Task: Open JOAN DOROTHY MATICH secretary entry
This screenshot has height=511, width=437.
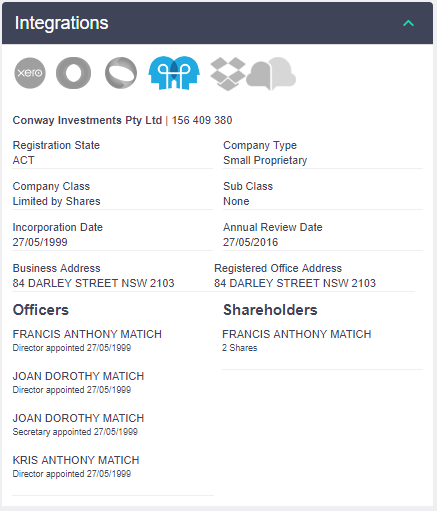Action: (x=78, y=424)
